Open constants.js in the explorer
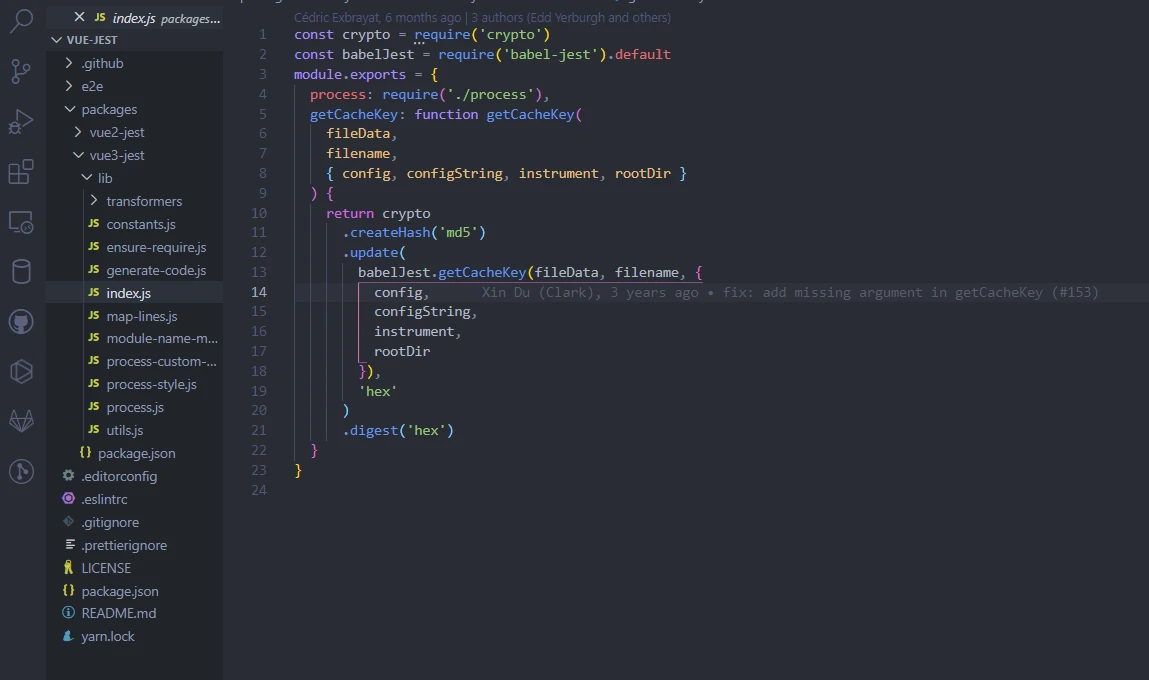This screenshot has width=1149, height=680. coord(140,224)
